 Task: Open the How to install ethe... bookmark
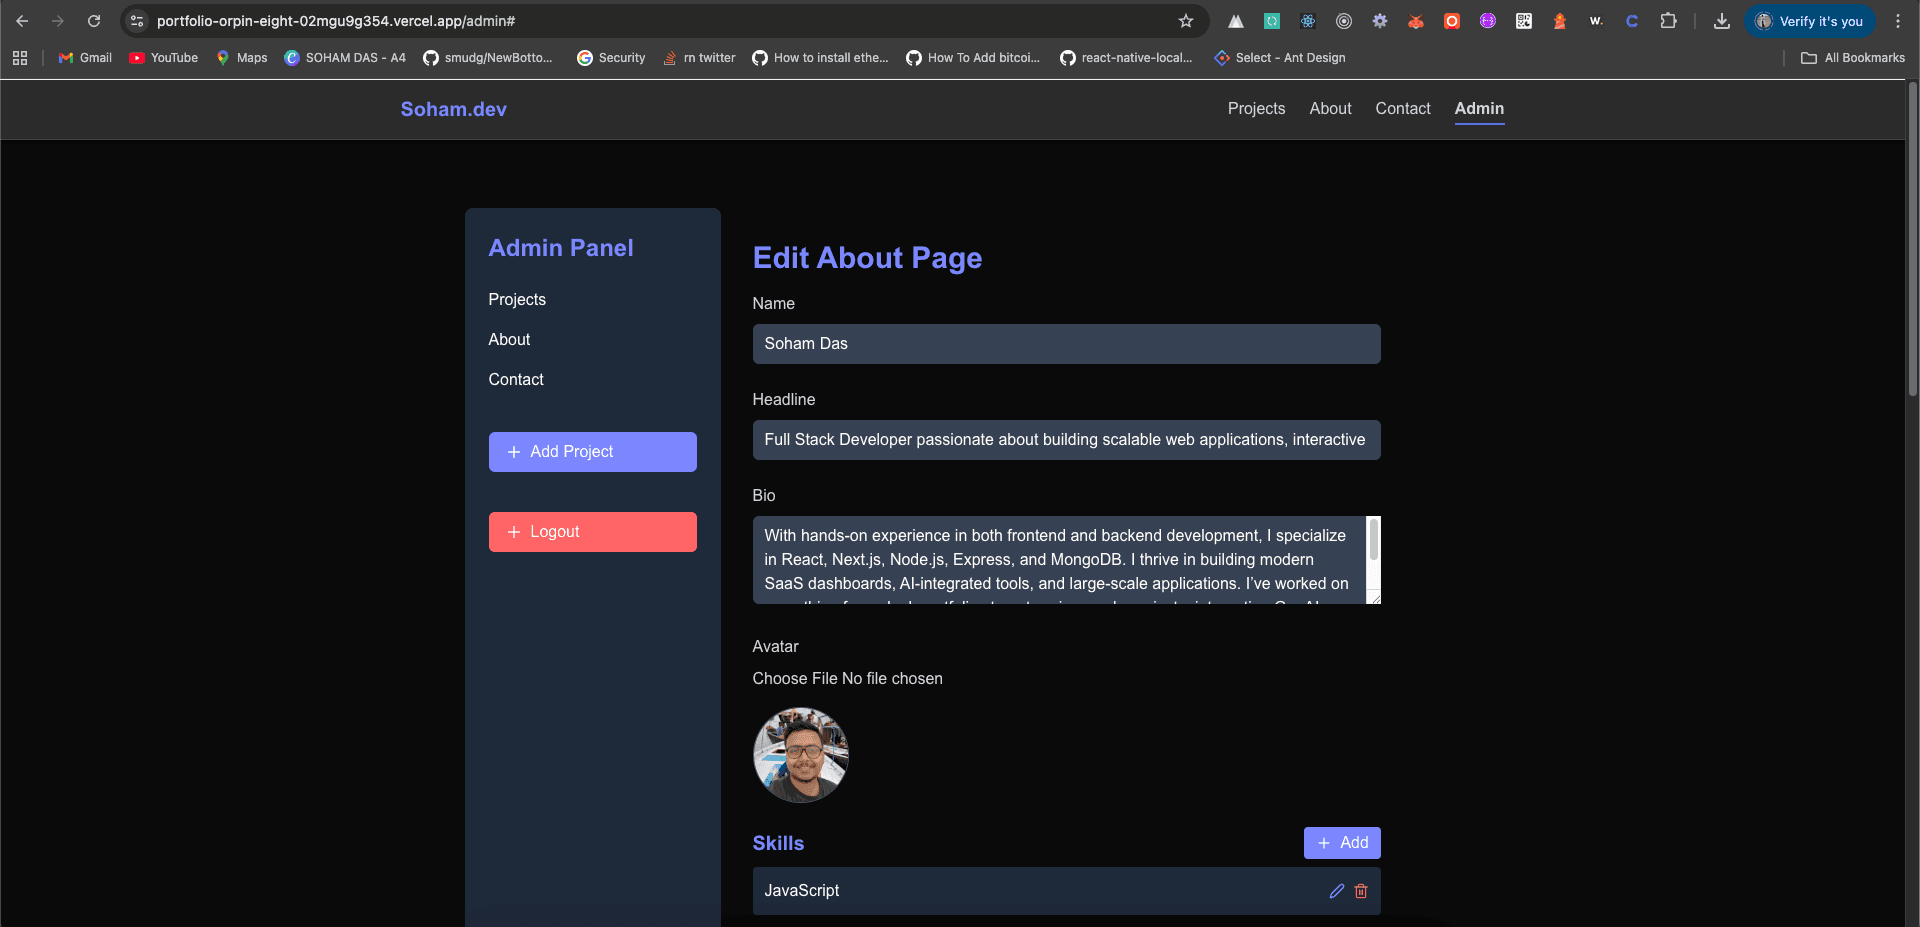(x=820, y=58)
